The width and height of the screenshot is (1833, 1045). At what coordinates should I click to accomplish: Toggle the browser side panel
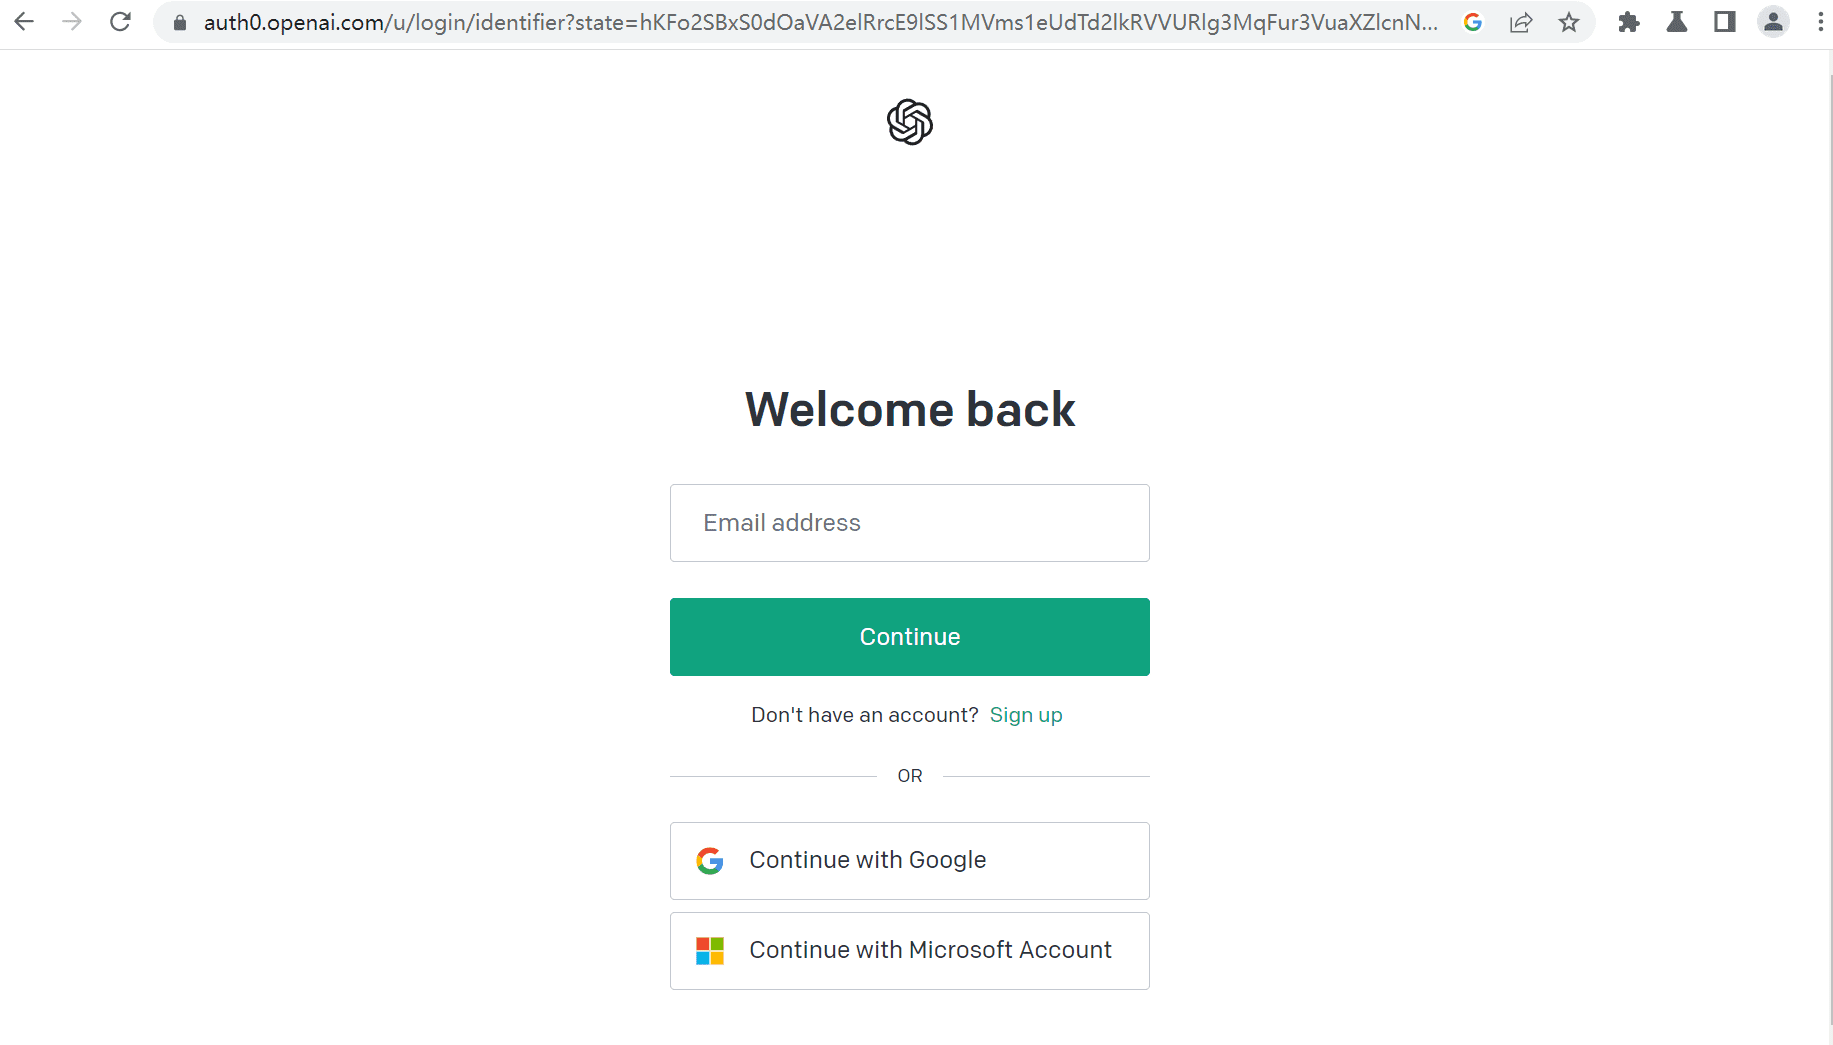tap(1725, 22)
